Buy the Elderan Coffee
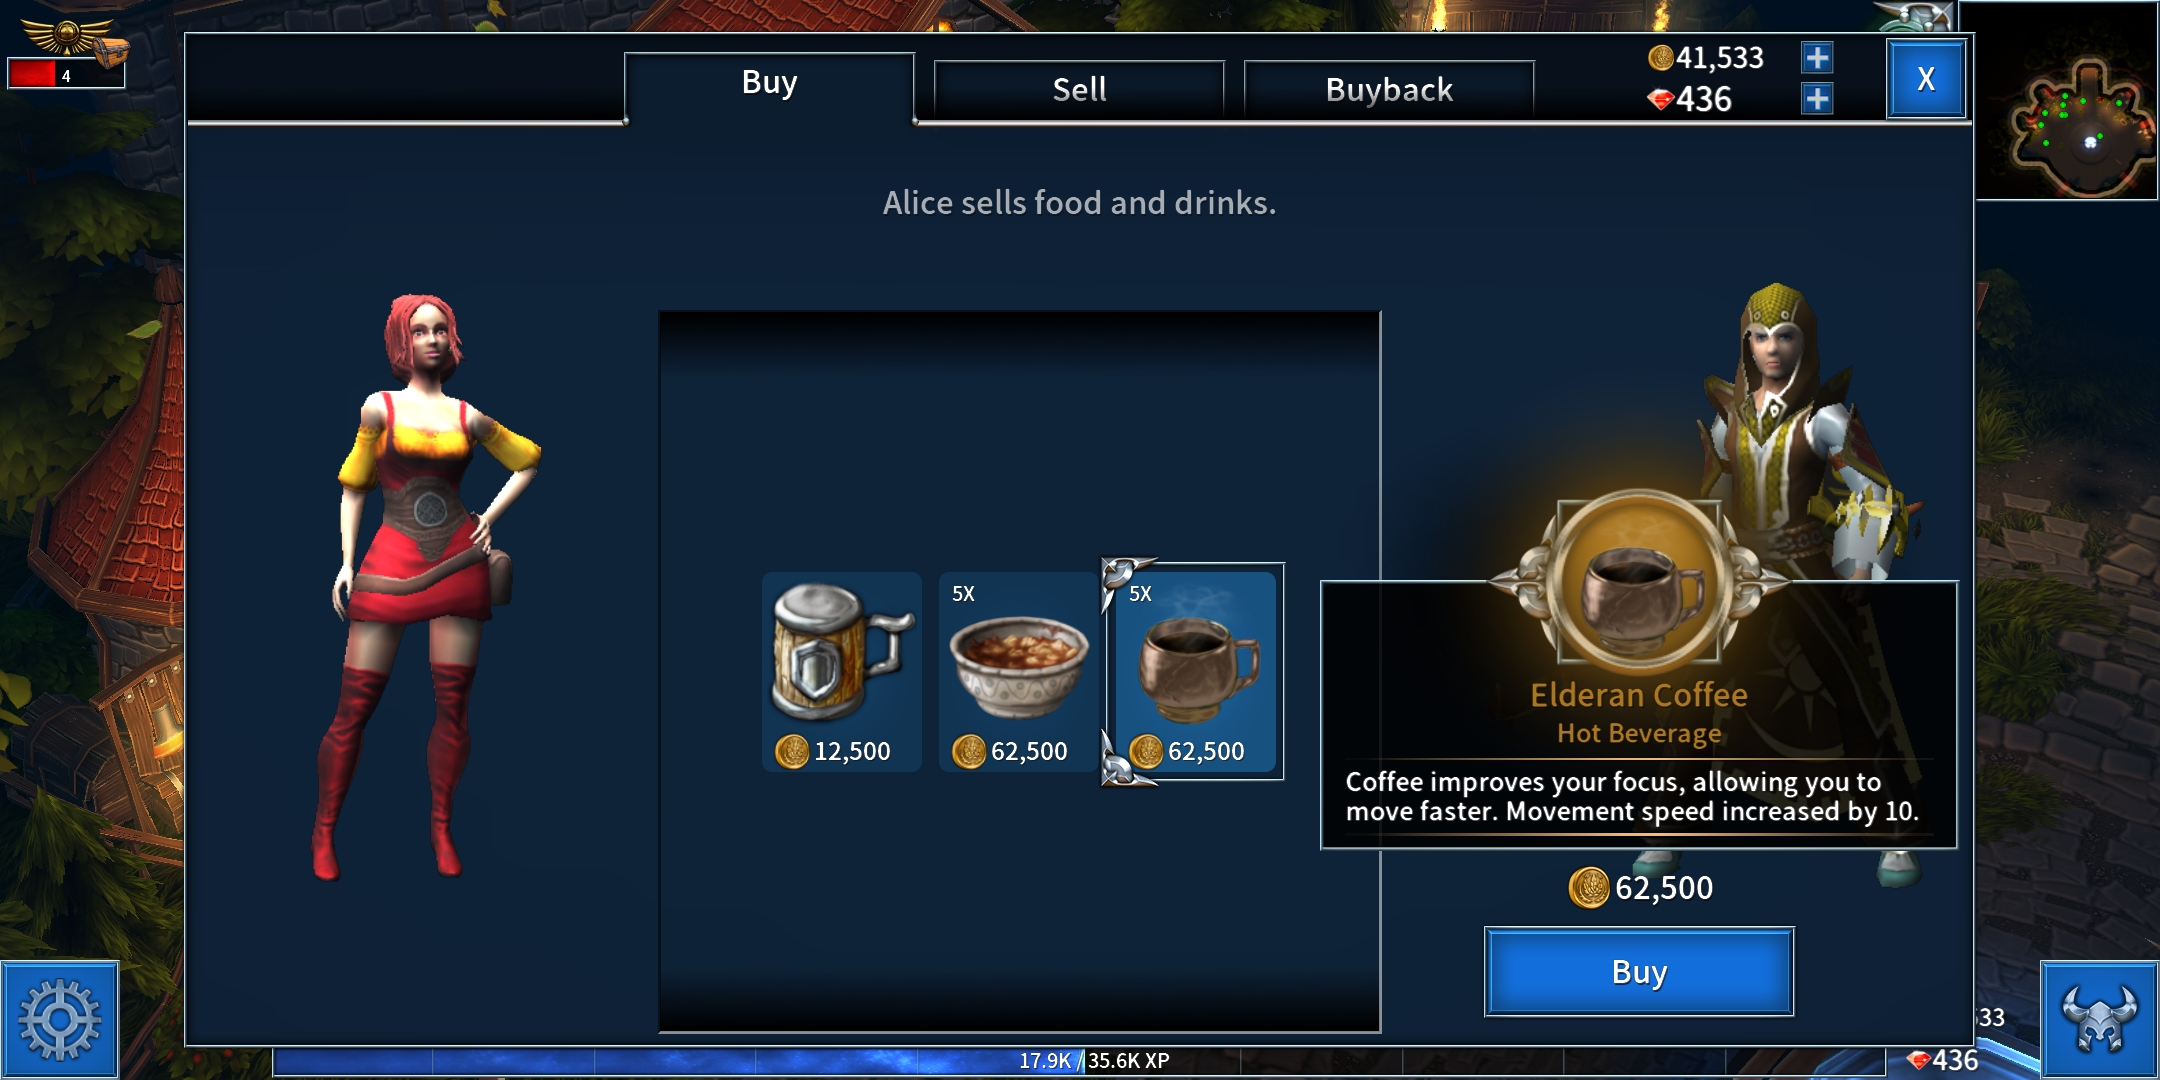2160x1080 pixels. (x=1639, y=972)
